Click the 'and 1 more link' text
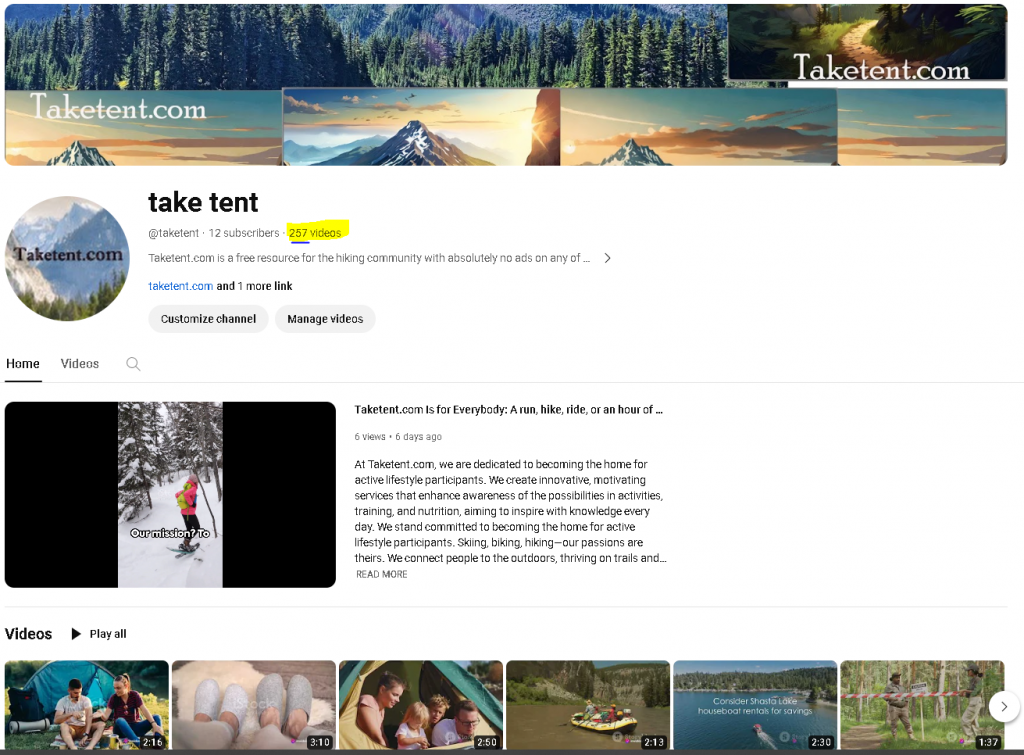The image size is (1024, 755). pos(254,286)
